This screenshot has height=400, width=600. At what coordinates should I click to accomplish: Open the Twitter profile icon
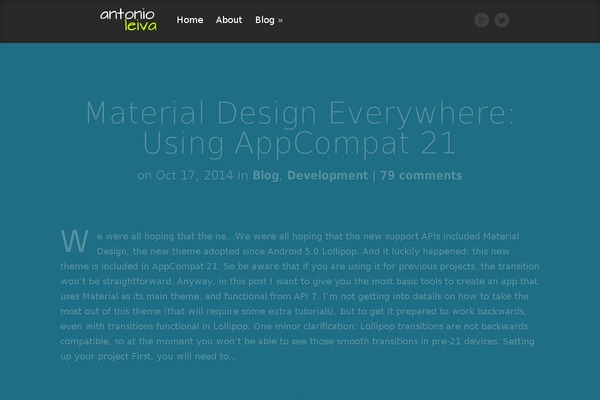point(502,20)
